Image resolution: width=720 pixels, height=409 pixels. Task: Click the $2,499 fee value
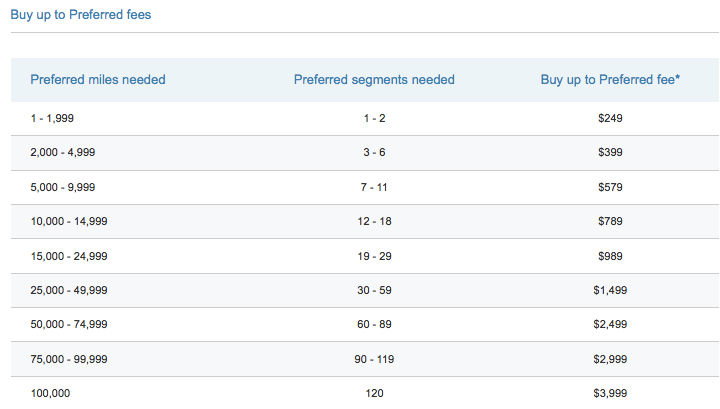[x=610, y=325]
